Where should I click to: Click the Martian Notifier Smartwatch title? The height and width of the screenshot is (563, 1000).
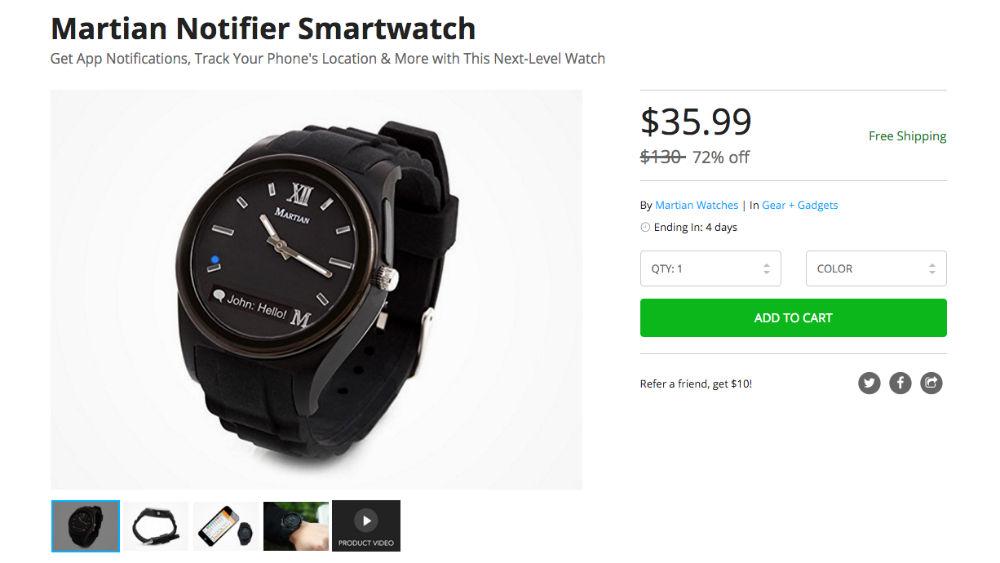tap(263, 29)
